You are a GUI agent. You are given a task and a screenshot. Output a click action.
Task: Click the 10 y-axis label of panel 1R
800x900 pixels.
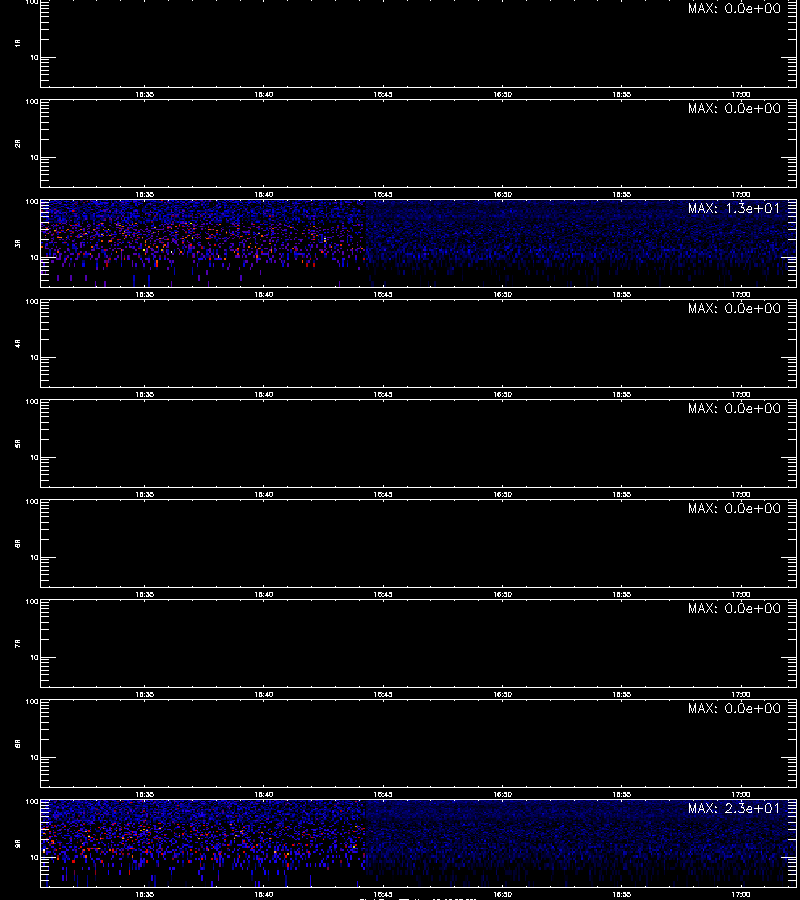pos(34,57)
